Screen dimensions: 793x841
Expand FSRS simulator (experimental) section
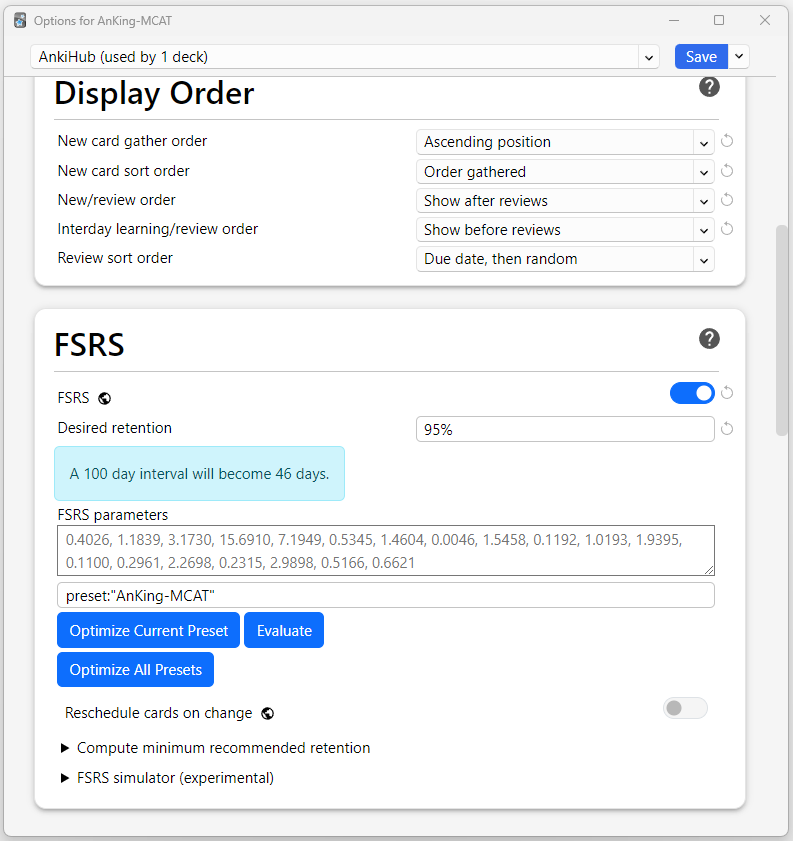coord(167,778)
